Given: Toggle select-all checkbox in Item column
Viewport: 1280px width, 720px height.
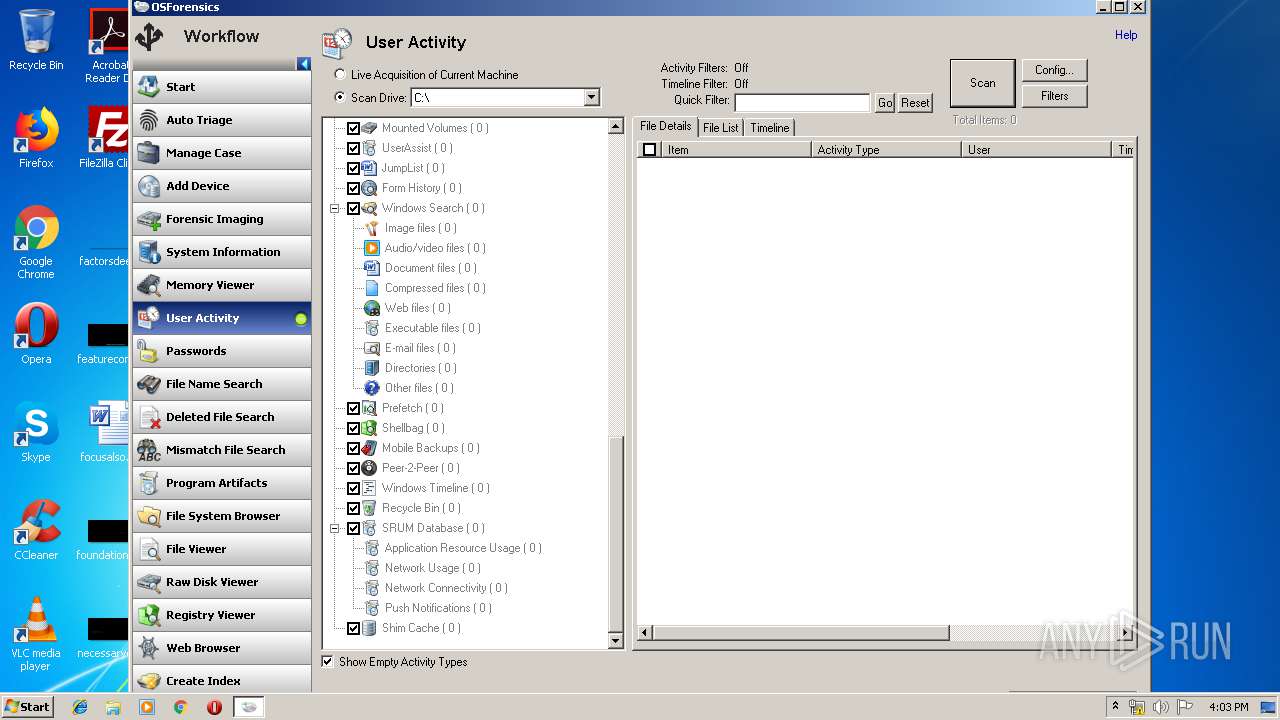Looking at the screenshot, I should point(649,150).
